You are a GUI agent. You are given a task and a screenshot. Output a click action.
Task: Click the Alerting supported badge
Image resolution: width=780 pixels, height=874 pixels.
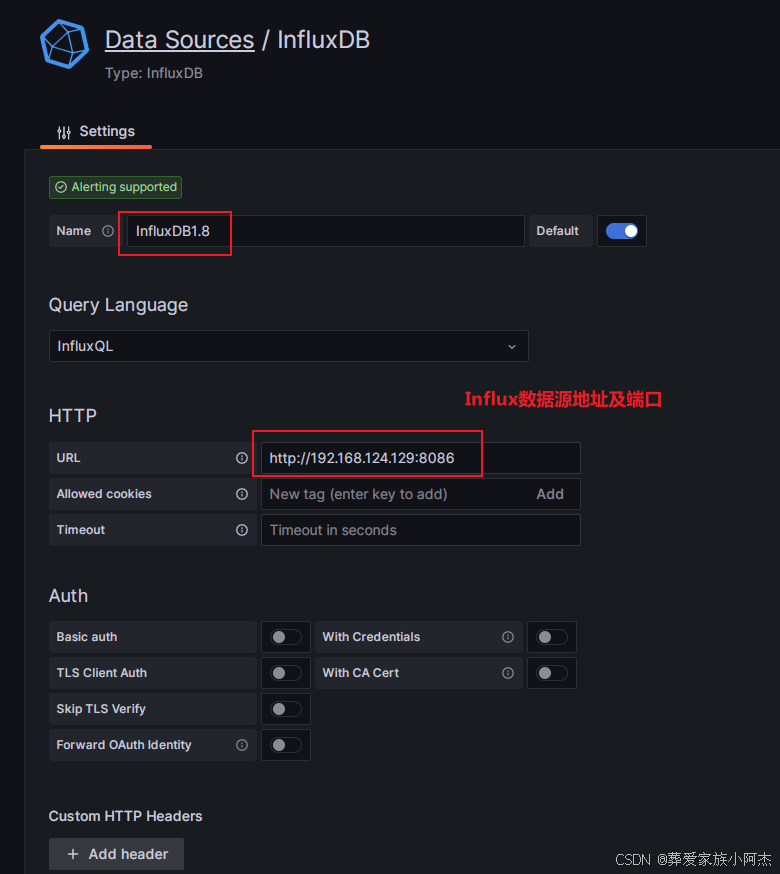(x=115, y=187)
